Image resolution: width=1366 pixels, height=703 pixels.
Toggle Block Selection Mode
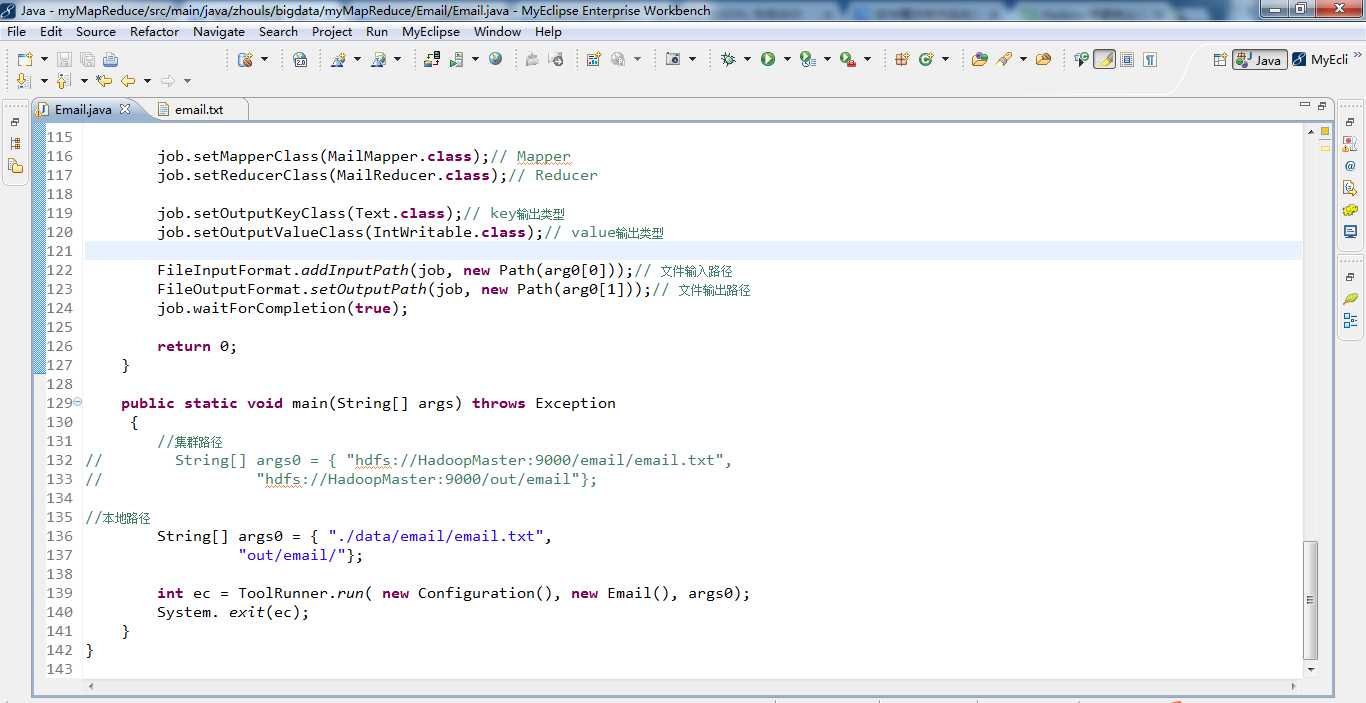(x=1127, y=59)
